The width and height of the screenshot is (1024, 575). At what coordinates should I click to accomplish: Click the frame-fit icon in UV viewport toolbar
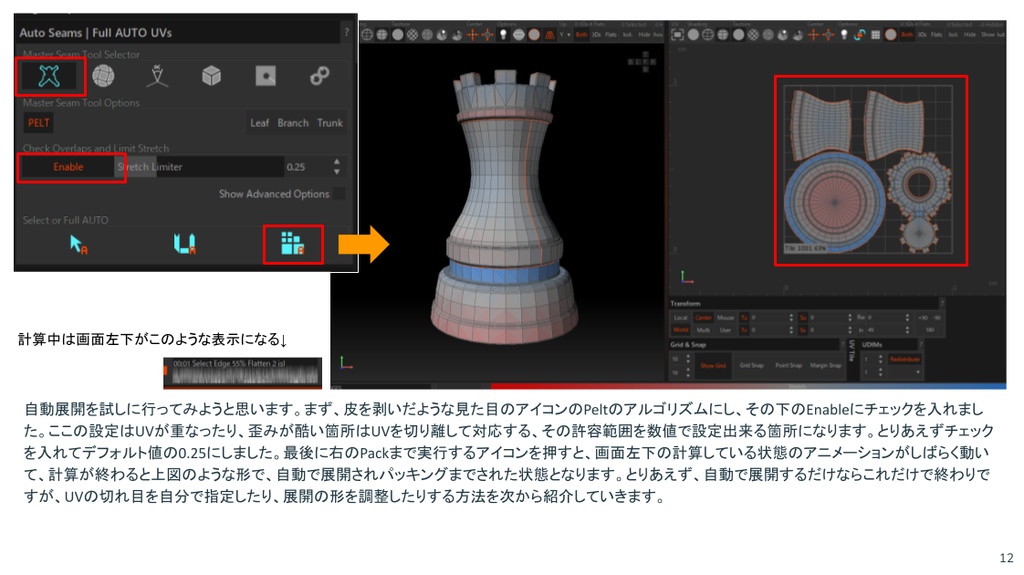[677, 35]
